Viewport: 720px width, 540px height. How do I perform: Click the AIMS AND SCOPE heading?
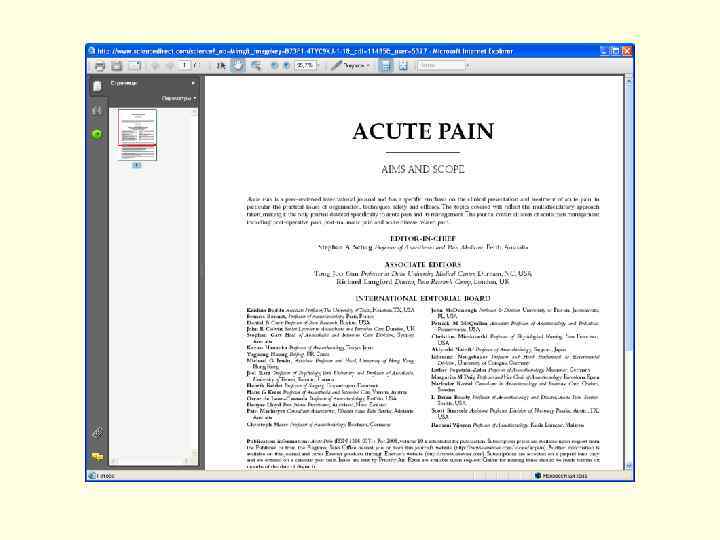[422, 169]
